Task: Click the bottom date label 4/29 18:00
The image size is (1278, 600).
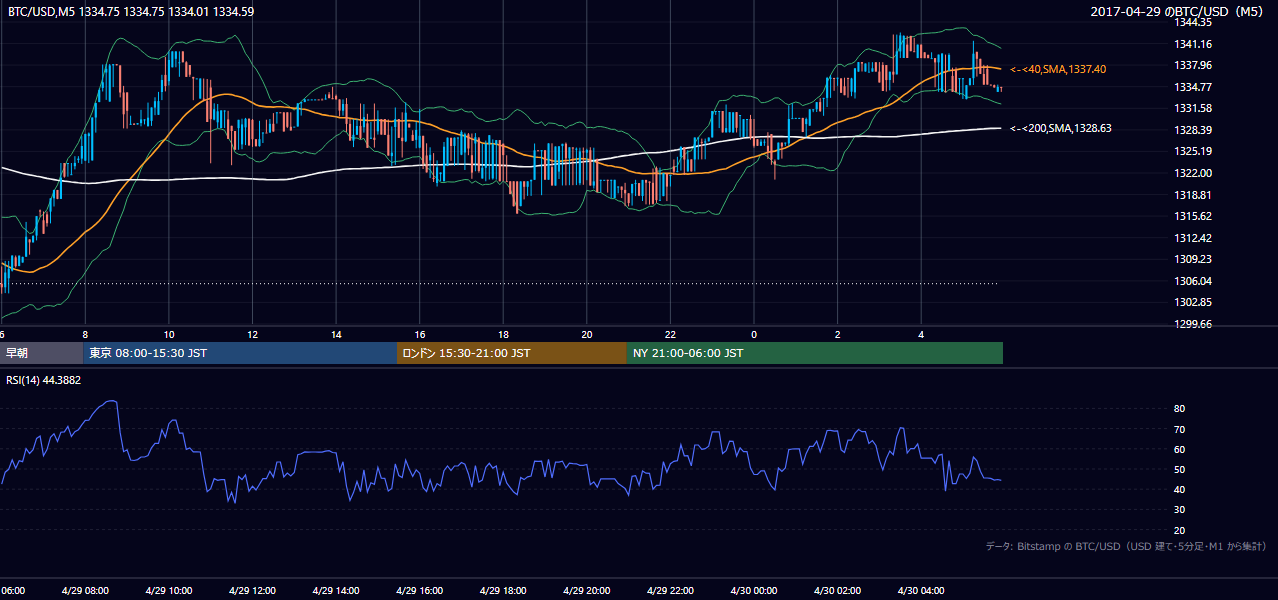Action: 502,591
